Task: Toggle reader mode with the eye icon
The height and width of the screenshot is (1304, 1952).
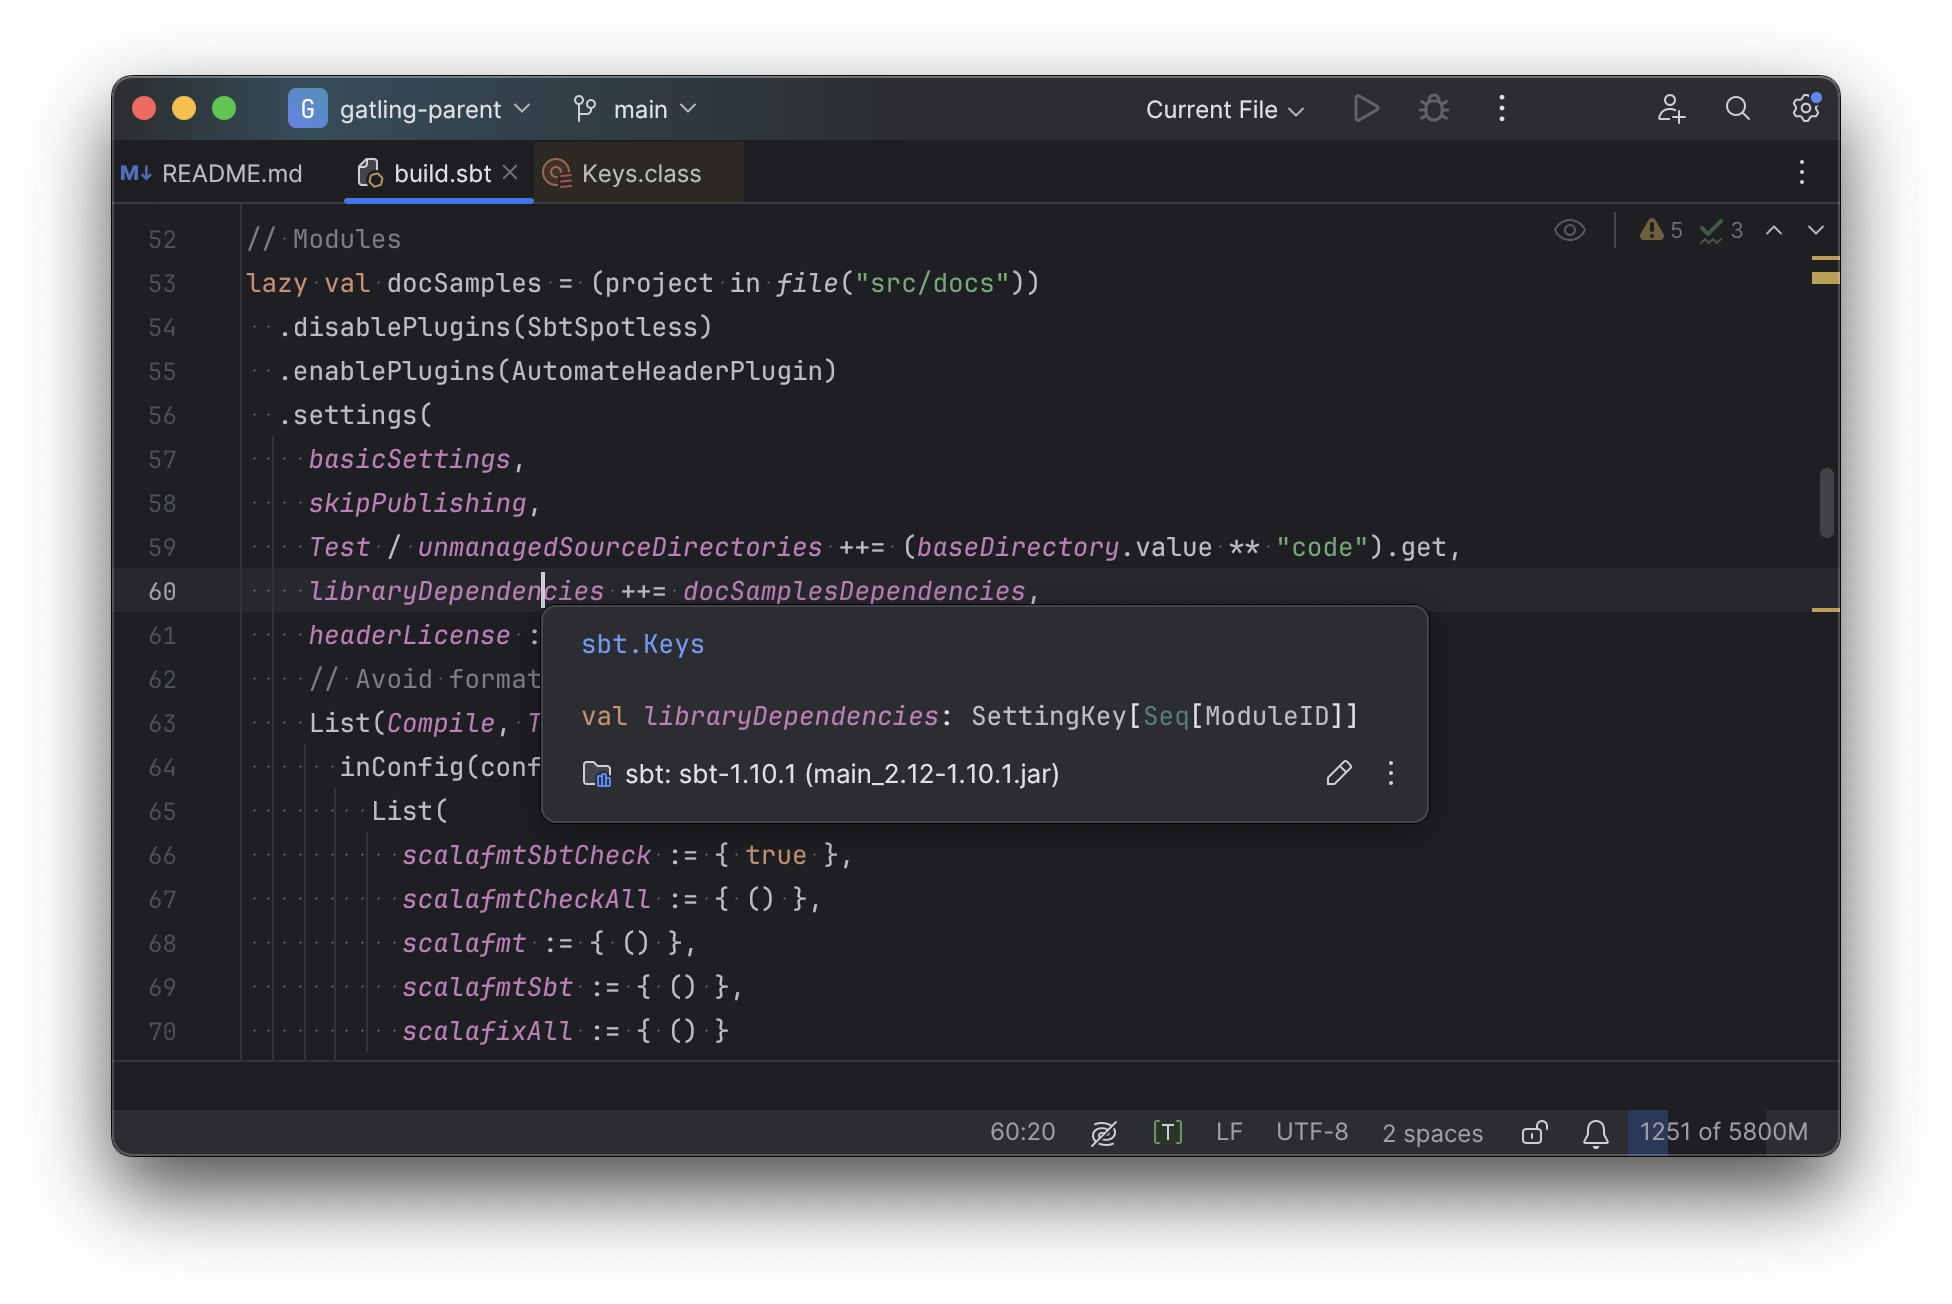Action: pyautogui.click(x=1569, y=230)
